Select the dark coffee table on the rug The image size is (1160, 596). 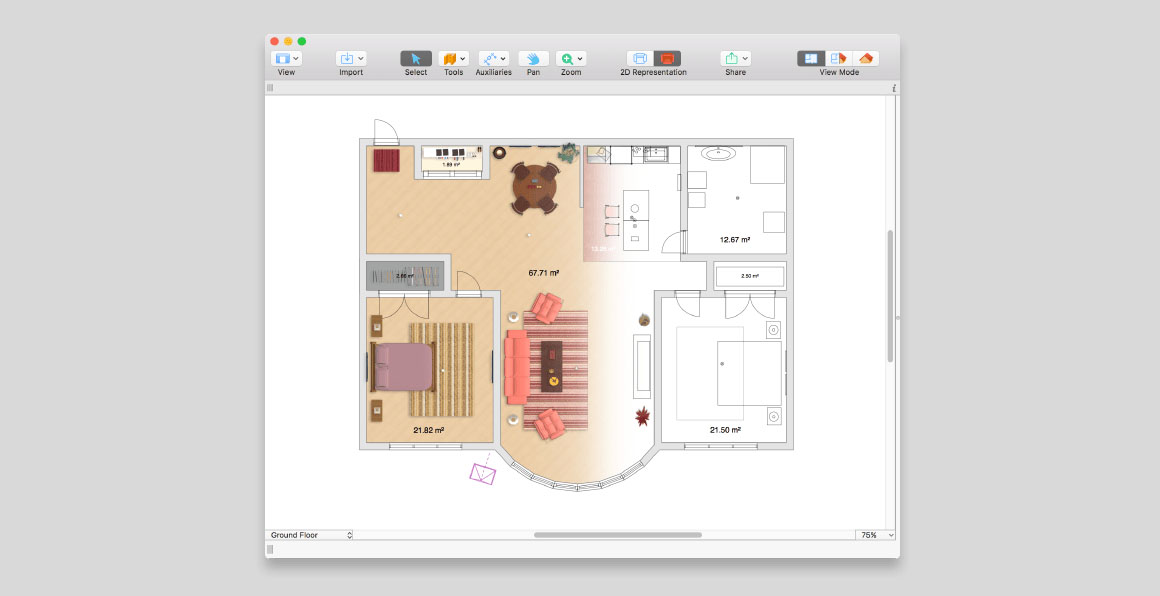(551, 366)
